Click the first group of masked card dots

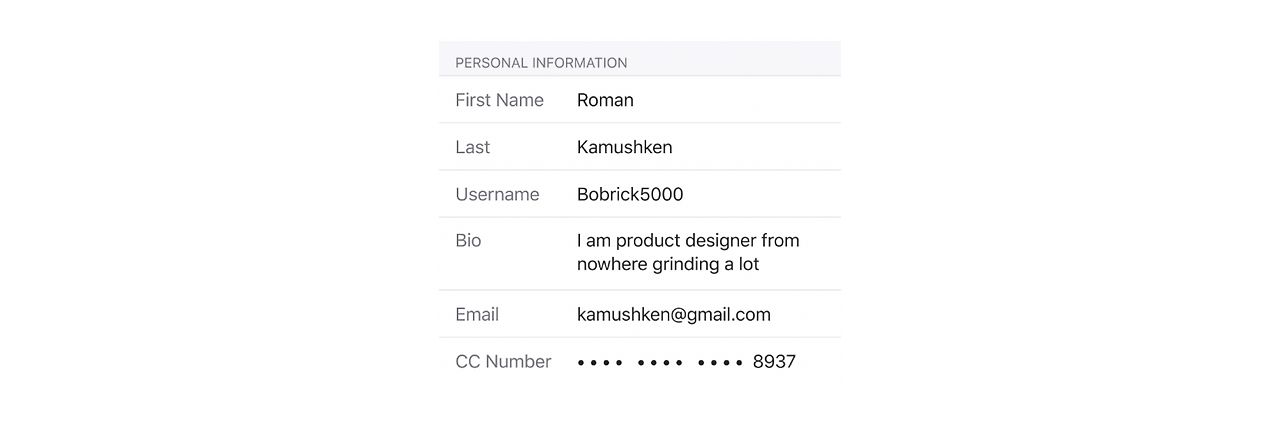(600, 363)
